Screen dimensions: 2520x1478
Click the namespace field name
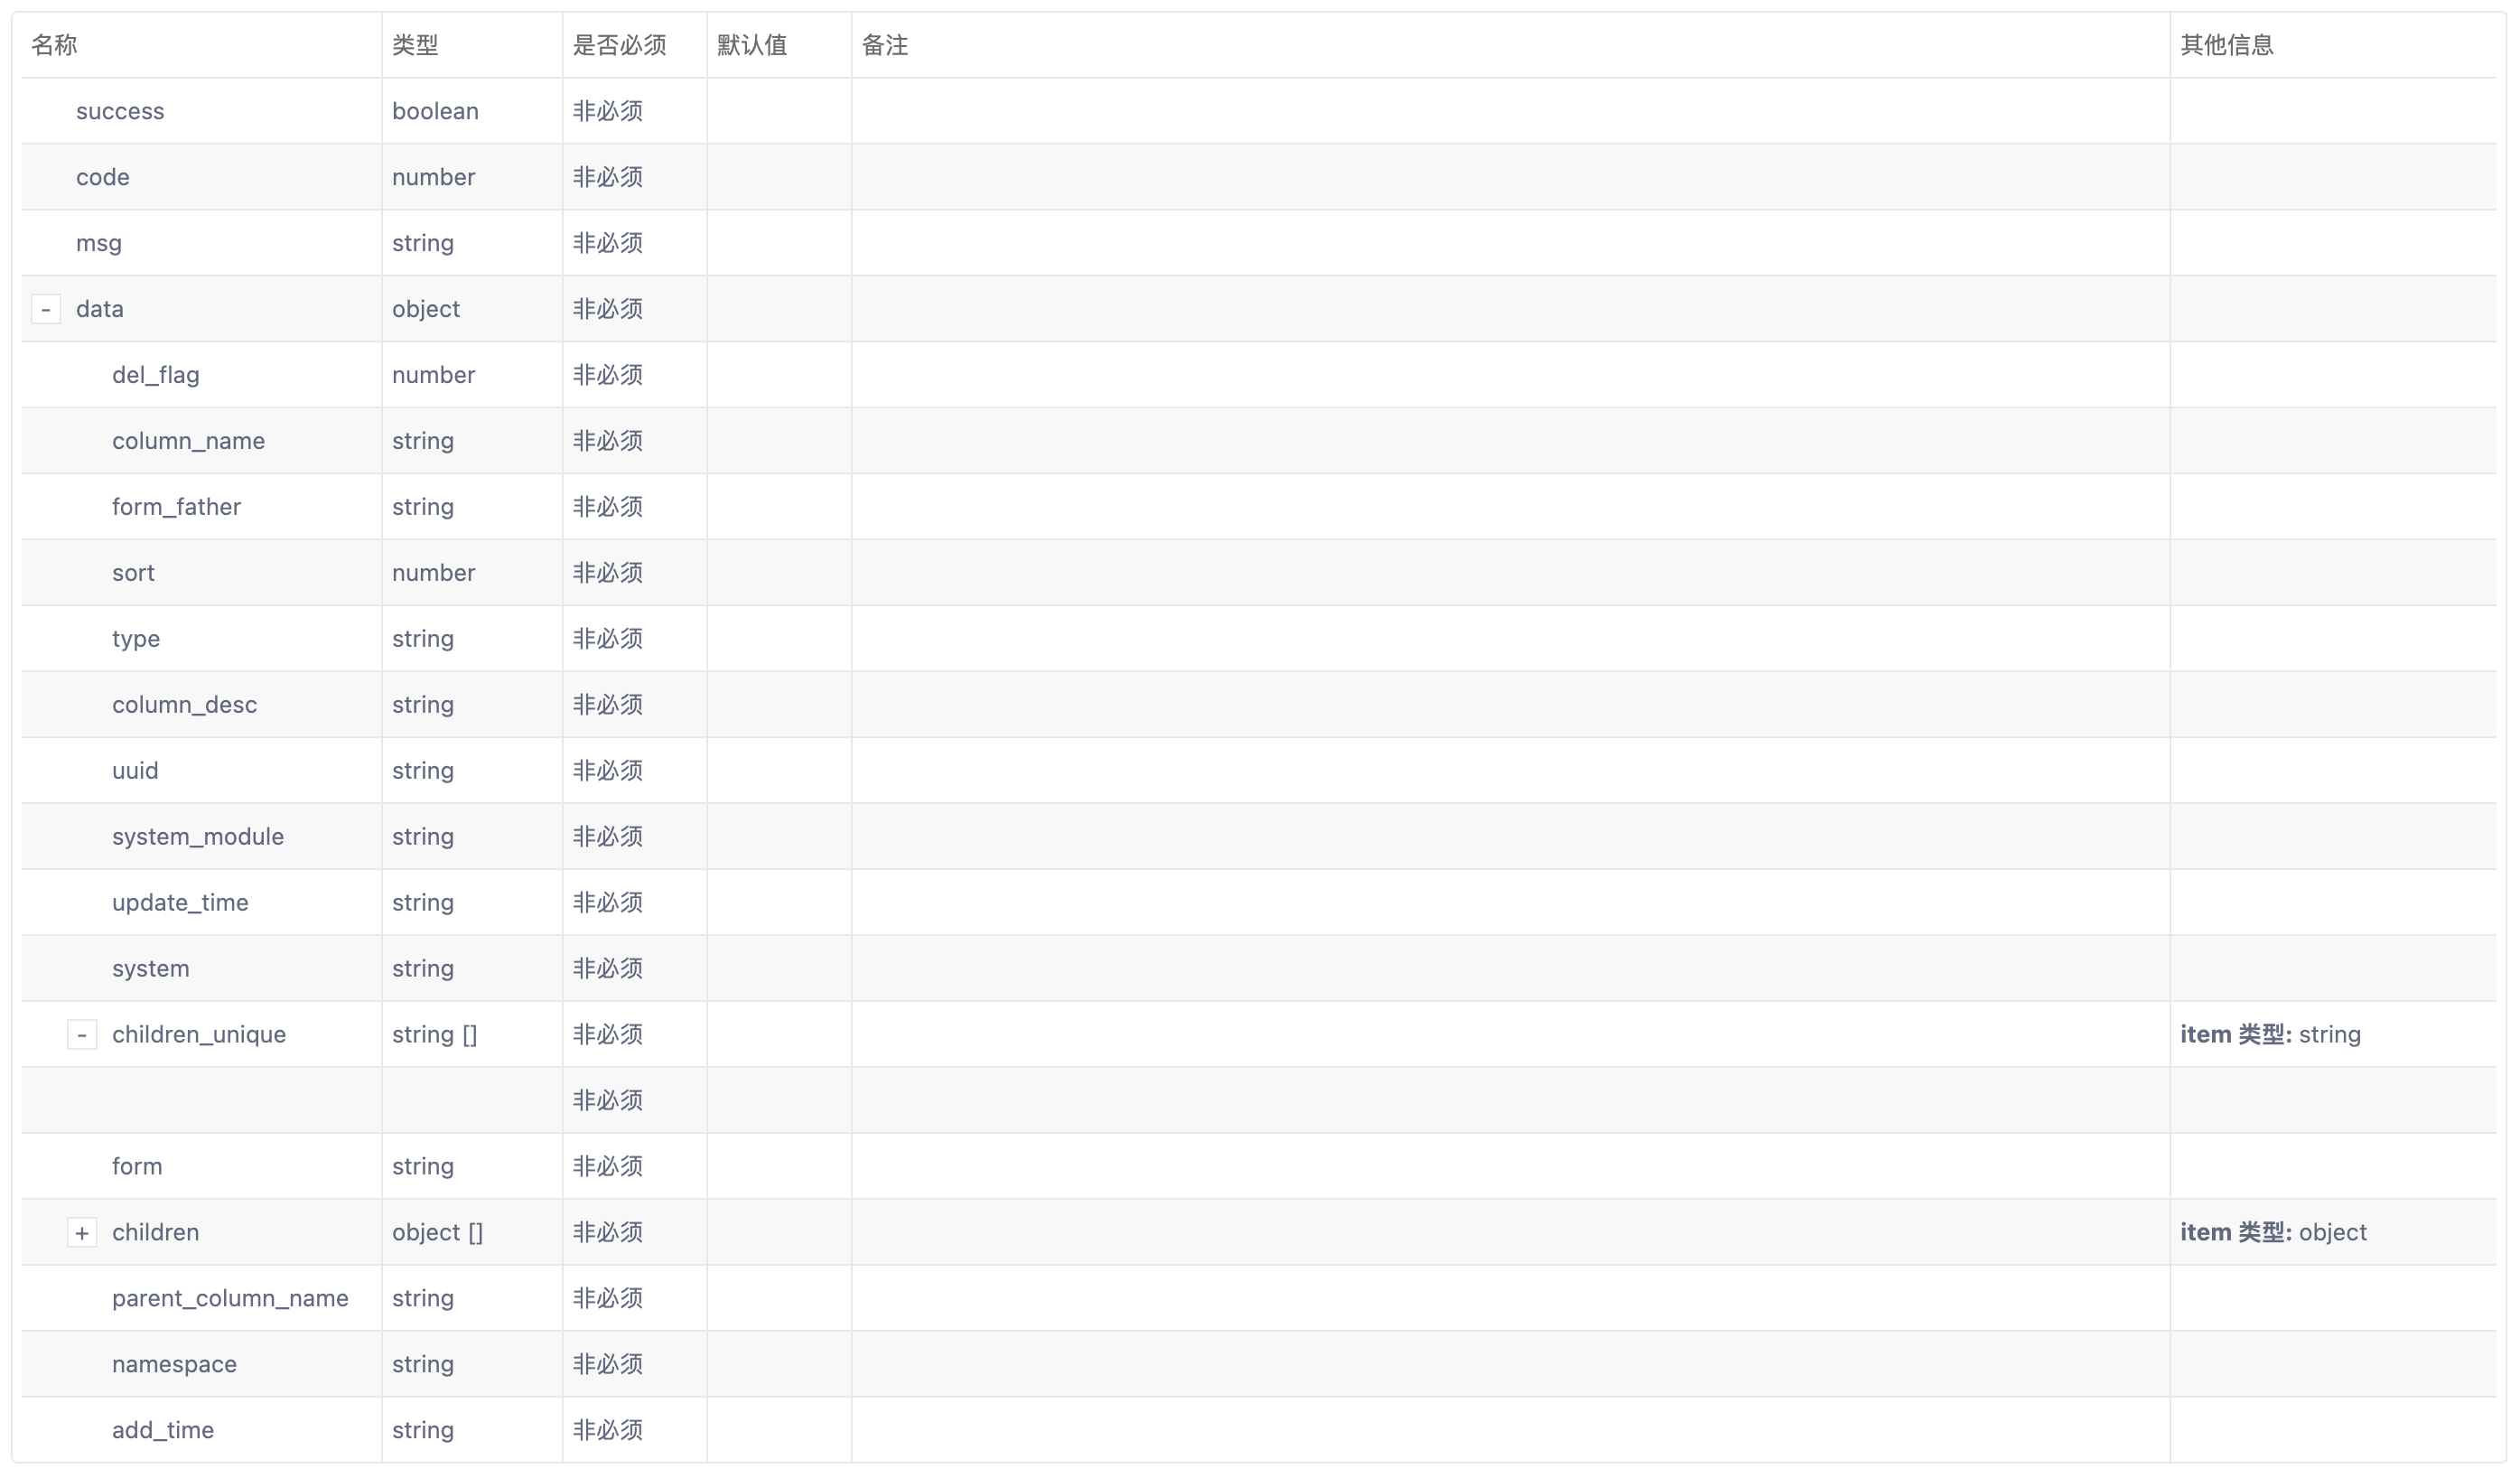coord(174,1365)
